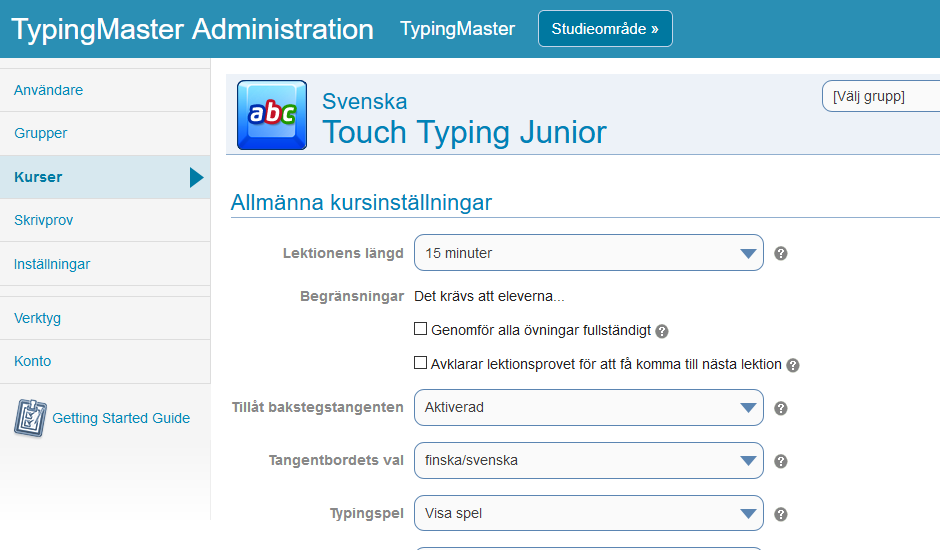Viewport: 940px width, 550px height.
Task: Open the Tangentbordets val finska/svenska dropdown
Action: (589, 460)
